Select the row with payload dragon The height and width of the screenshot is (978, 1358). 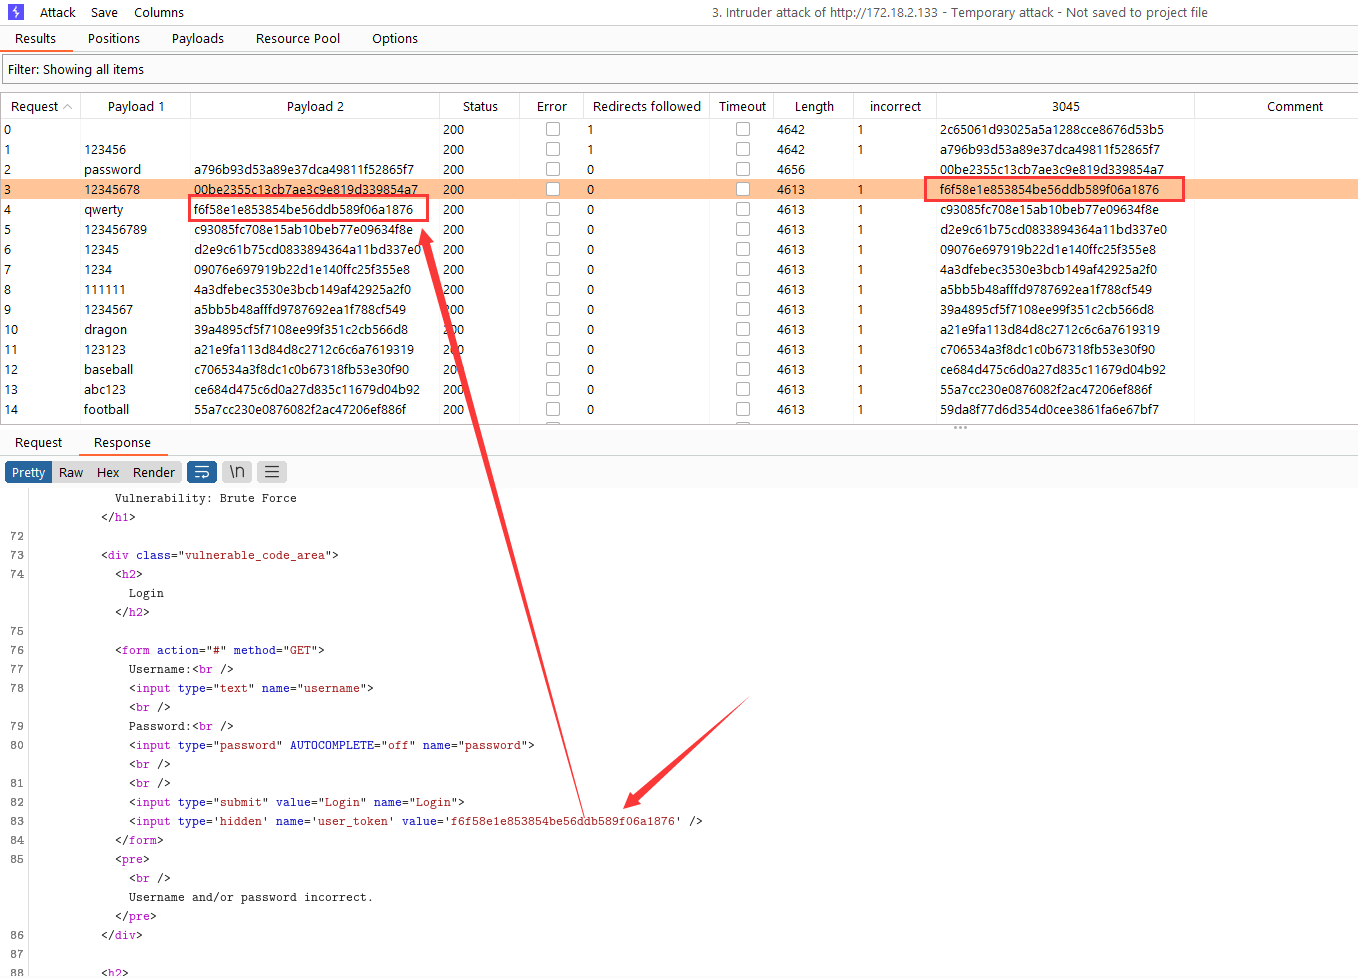(x=679, y=329)
